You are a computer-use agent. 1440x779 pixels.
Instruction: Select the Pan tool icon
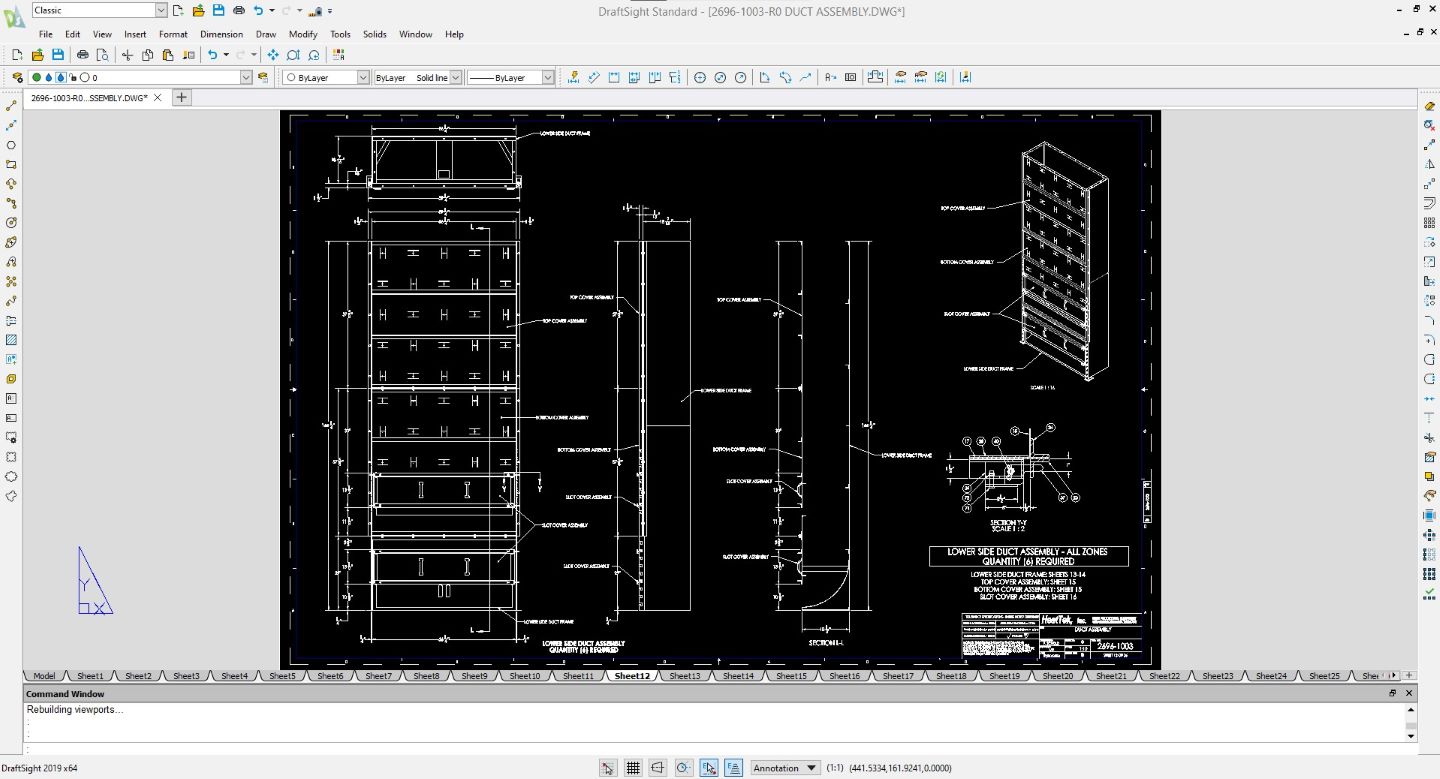(x=273, y=55)
